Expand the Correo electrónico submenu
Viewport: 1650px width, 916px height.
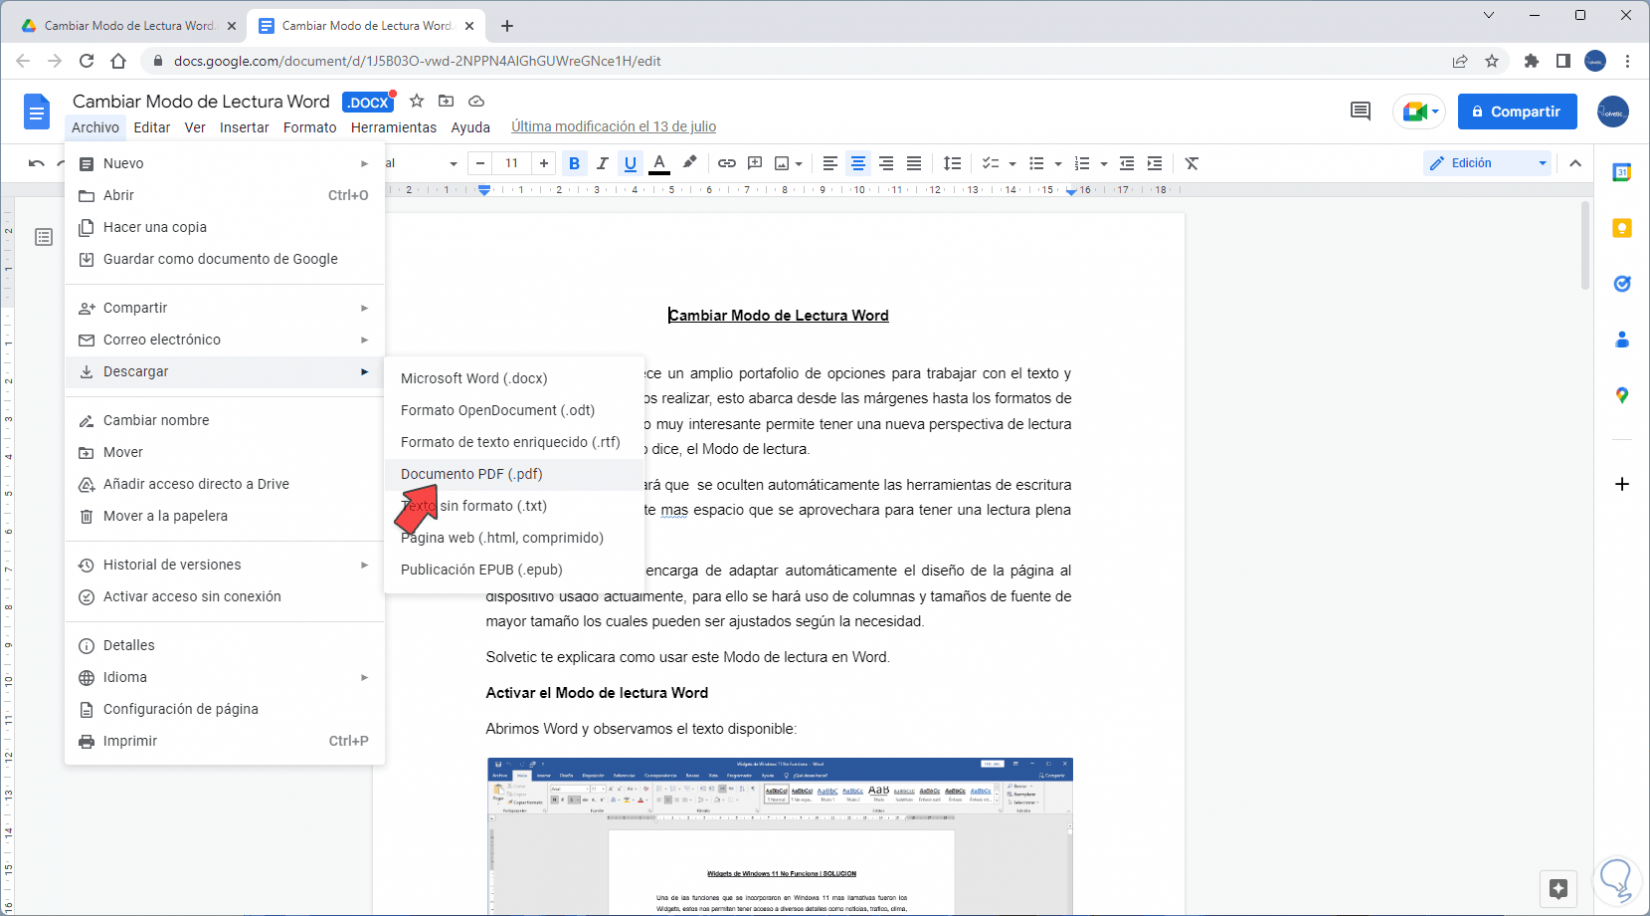tap(225, 340)
